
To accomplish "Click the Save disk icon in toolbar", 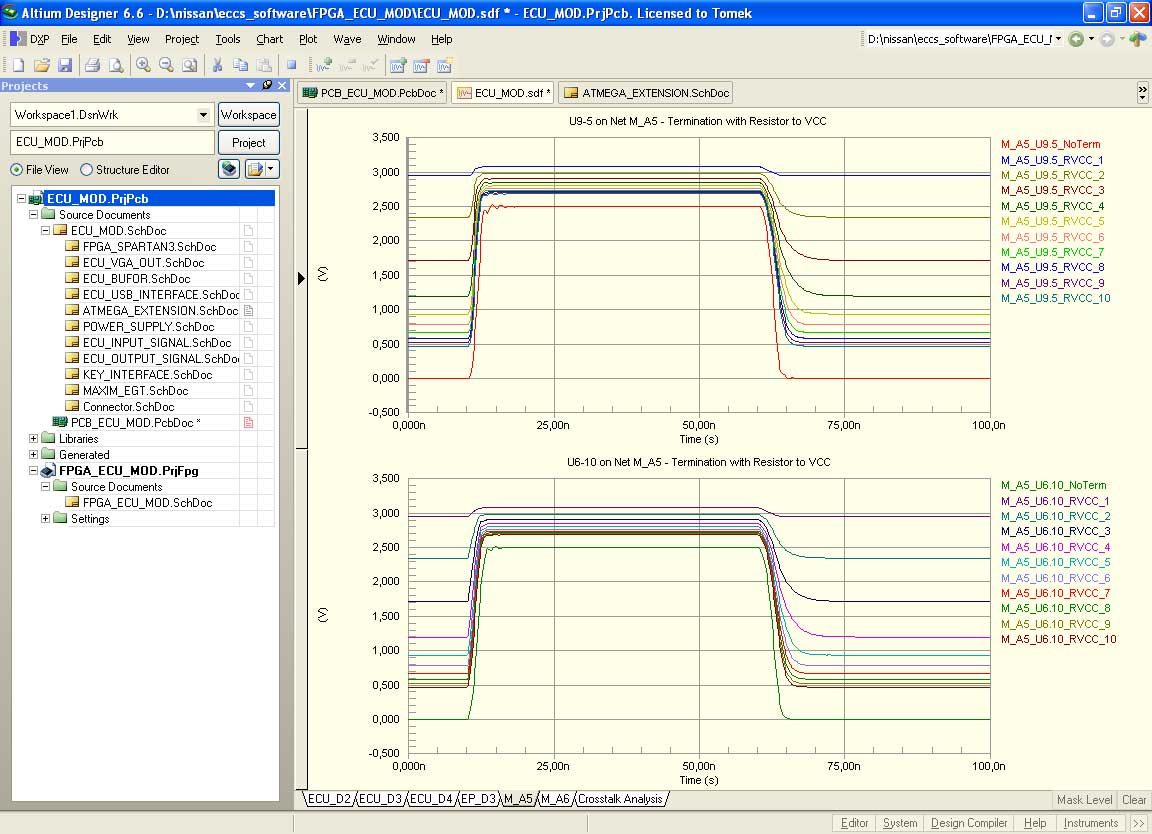I will [64, 65].
